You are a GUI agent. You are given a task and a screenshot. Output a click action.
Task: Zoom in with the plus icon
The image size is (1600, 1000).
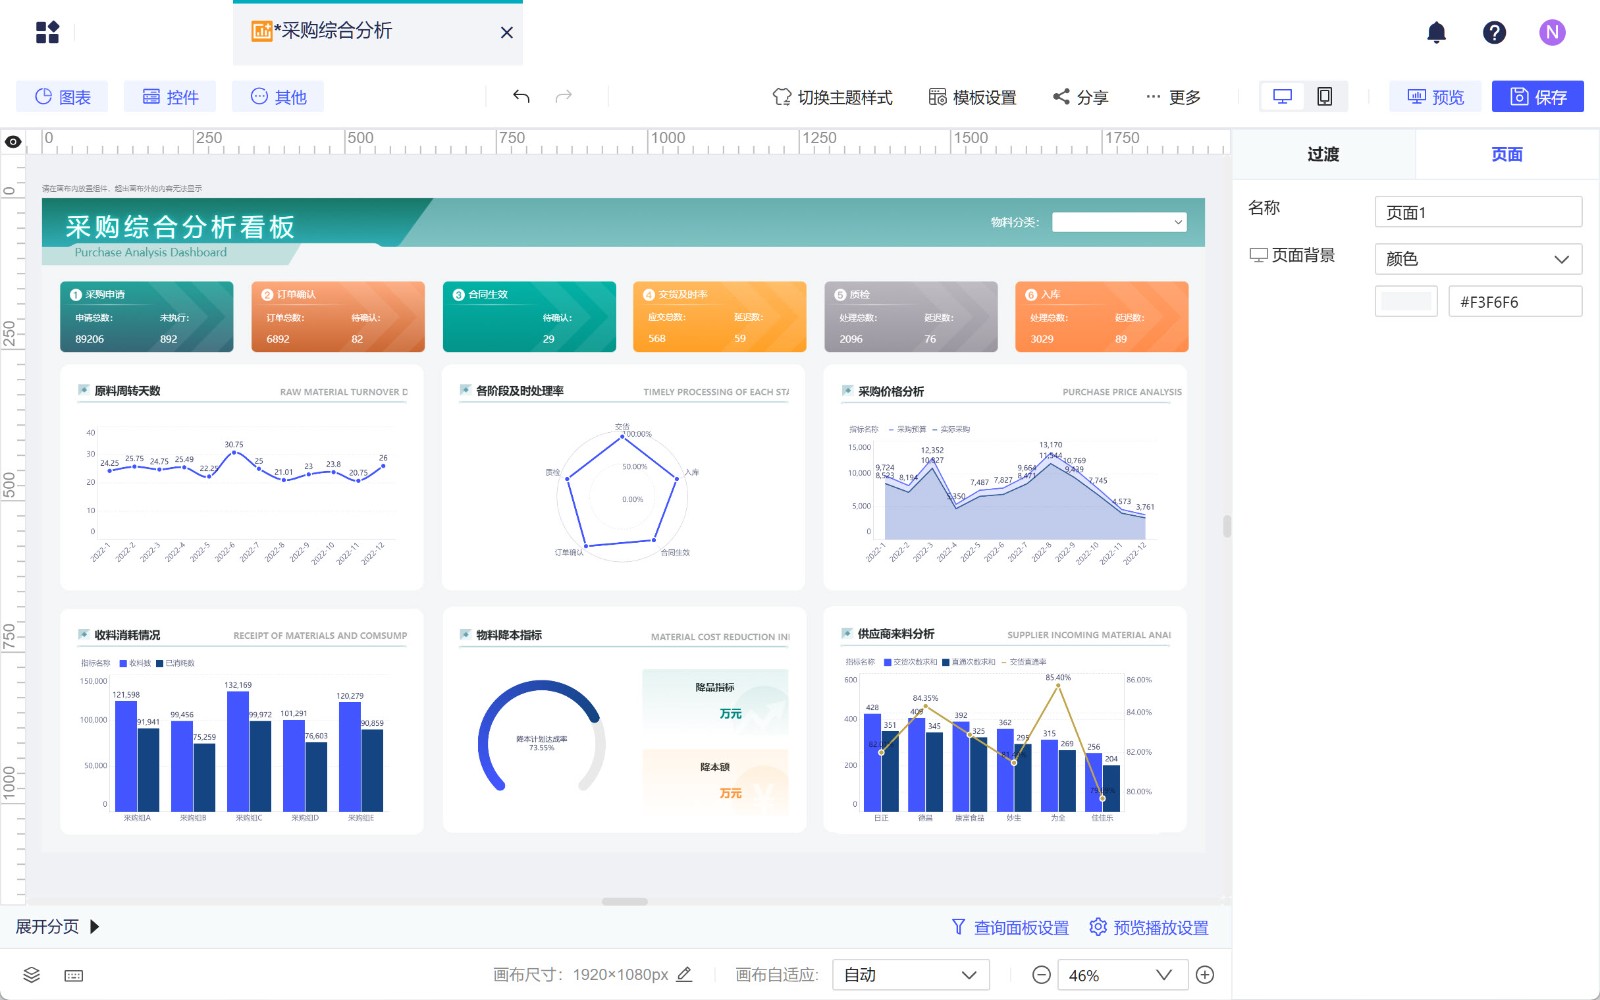click(1205, 975)
